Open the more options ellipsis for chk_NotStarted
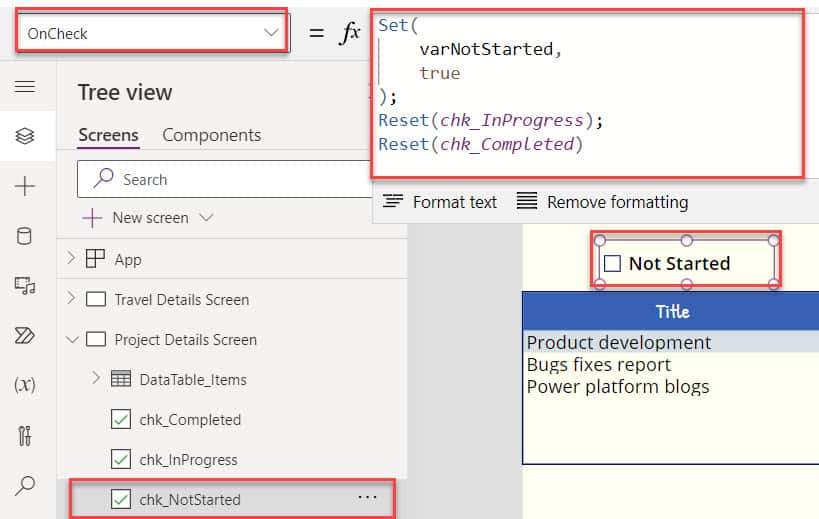 (x=367, y=498)
